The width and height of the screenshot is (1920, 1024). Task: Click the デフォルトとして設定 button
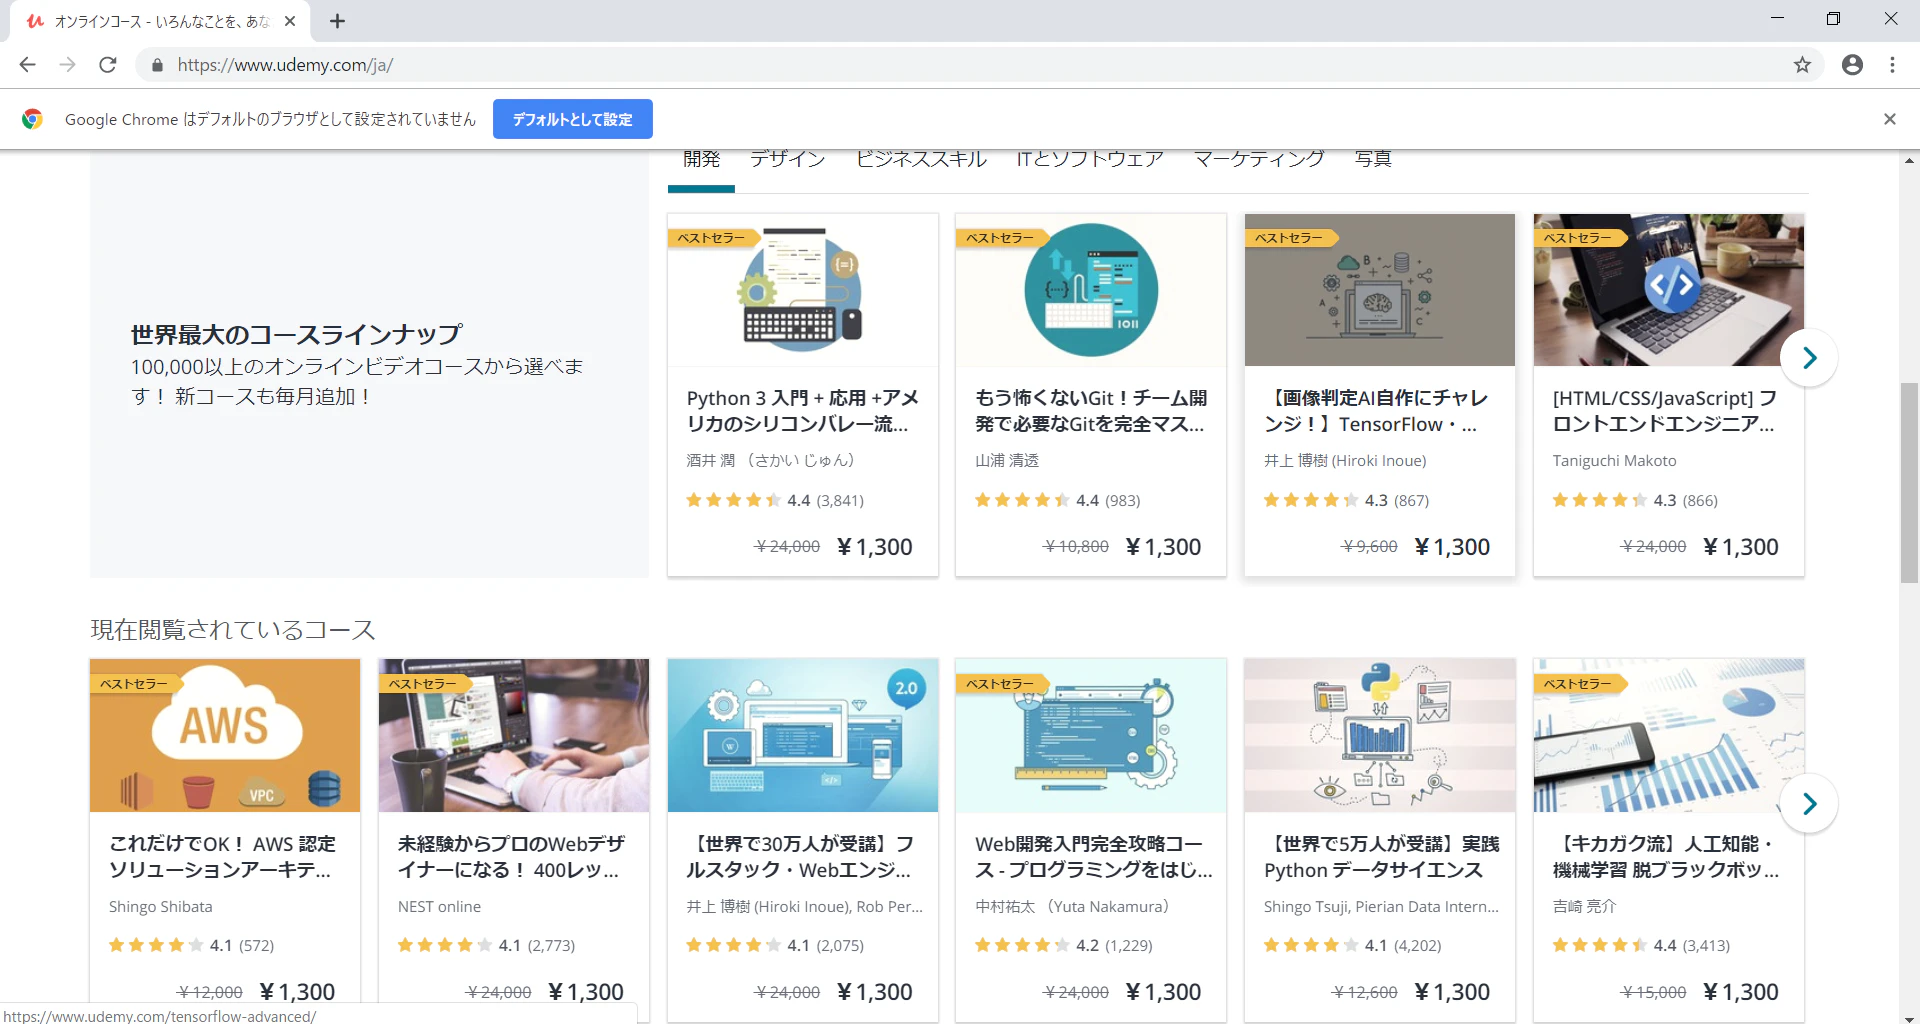572,119
